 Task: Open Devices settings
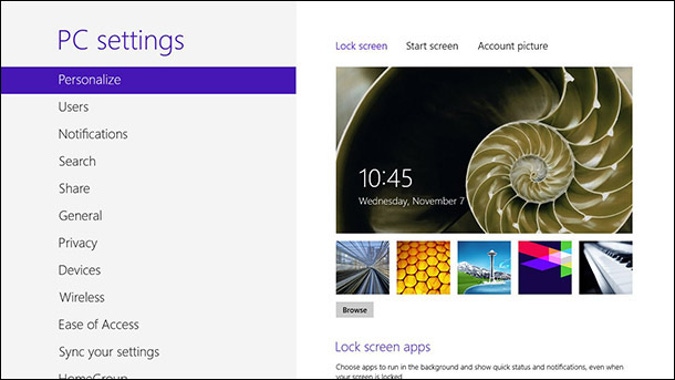[80, 270]
